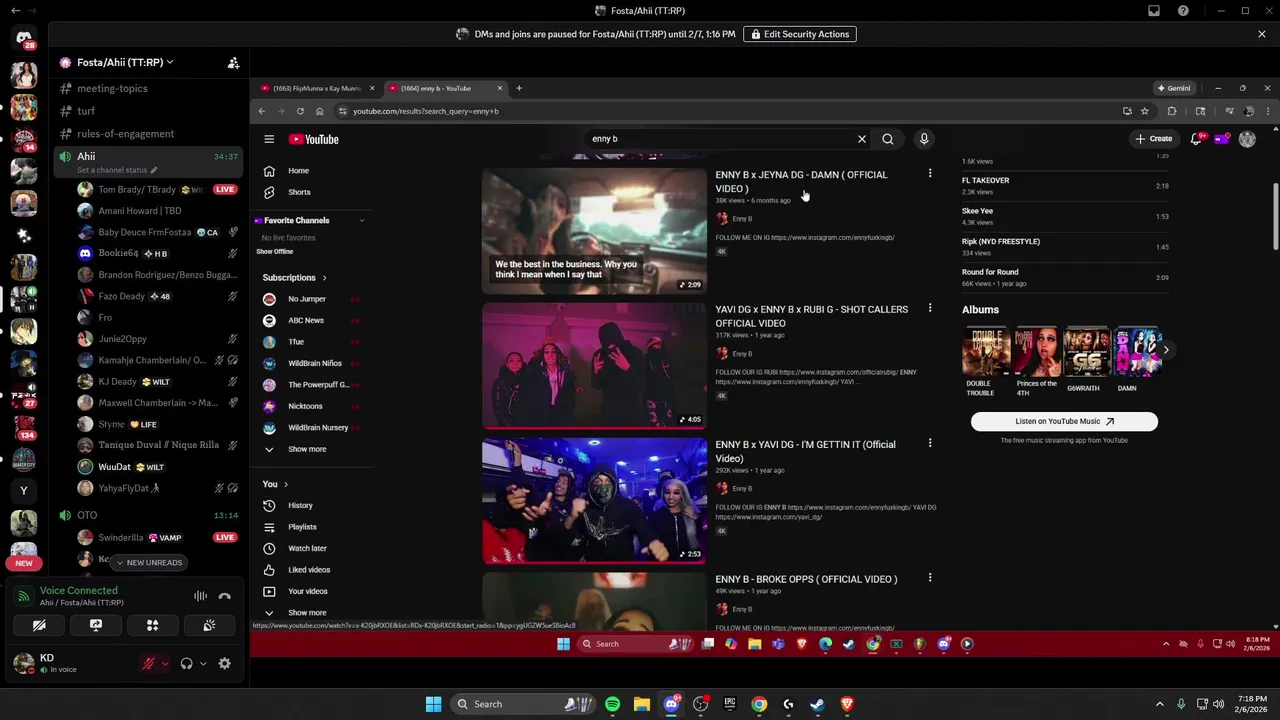The image size is (1280, 720).
Task: Click the YouTube search magnifier button
Action: tap(888, 139)
